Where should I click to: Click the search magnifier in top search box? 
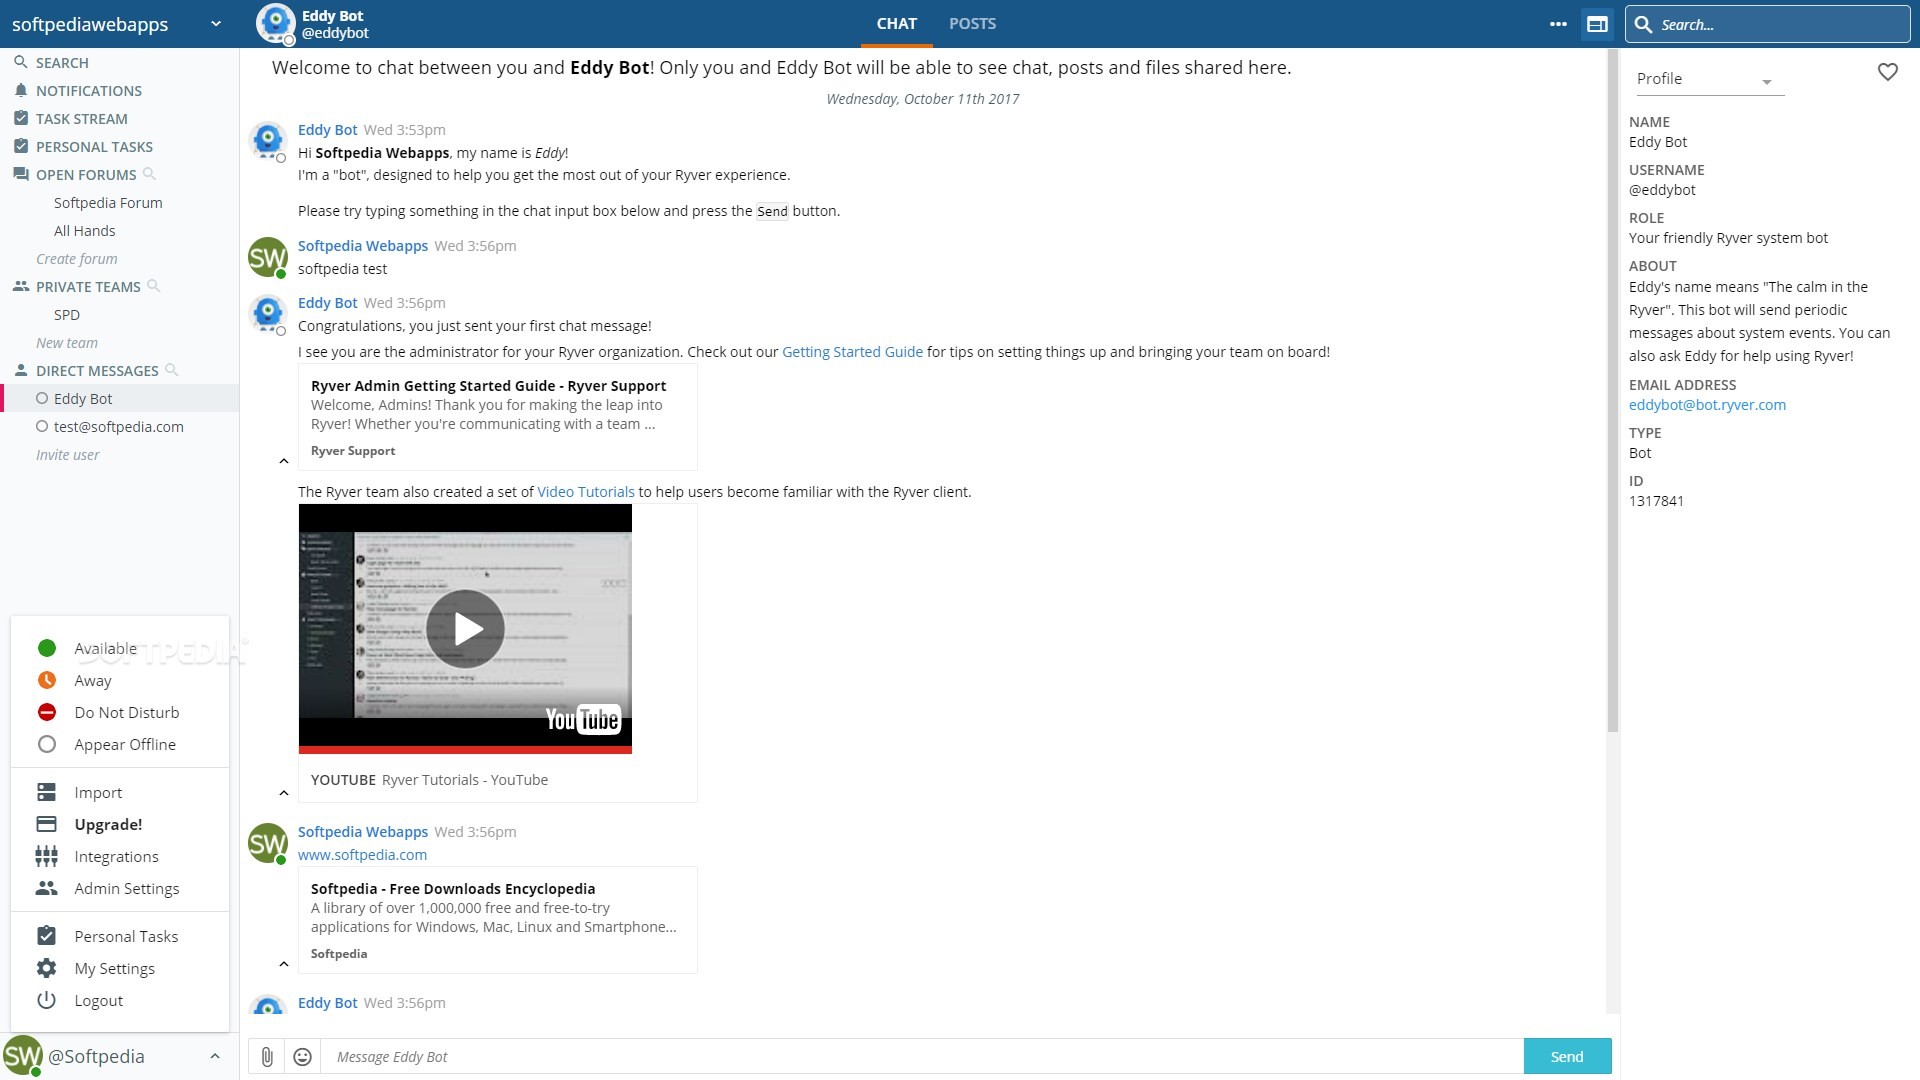1643,24
